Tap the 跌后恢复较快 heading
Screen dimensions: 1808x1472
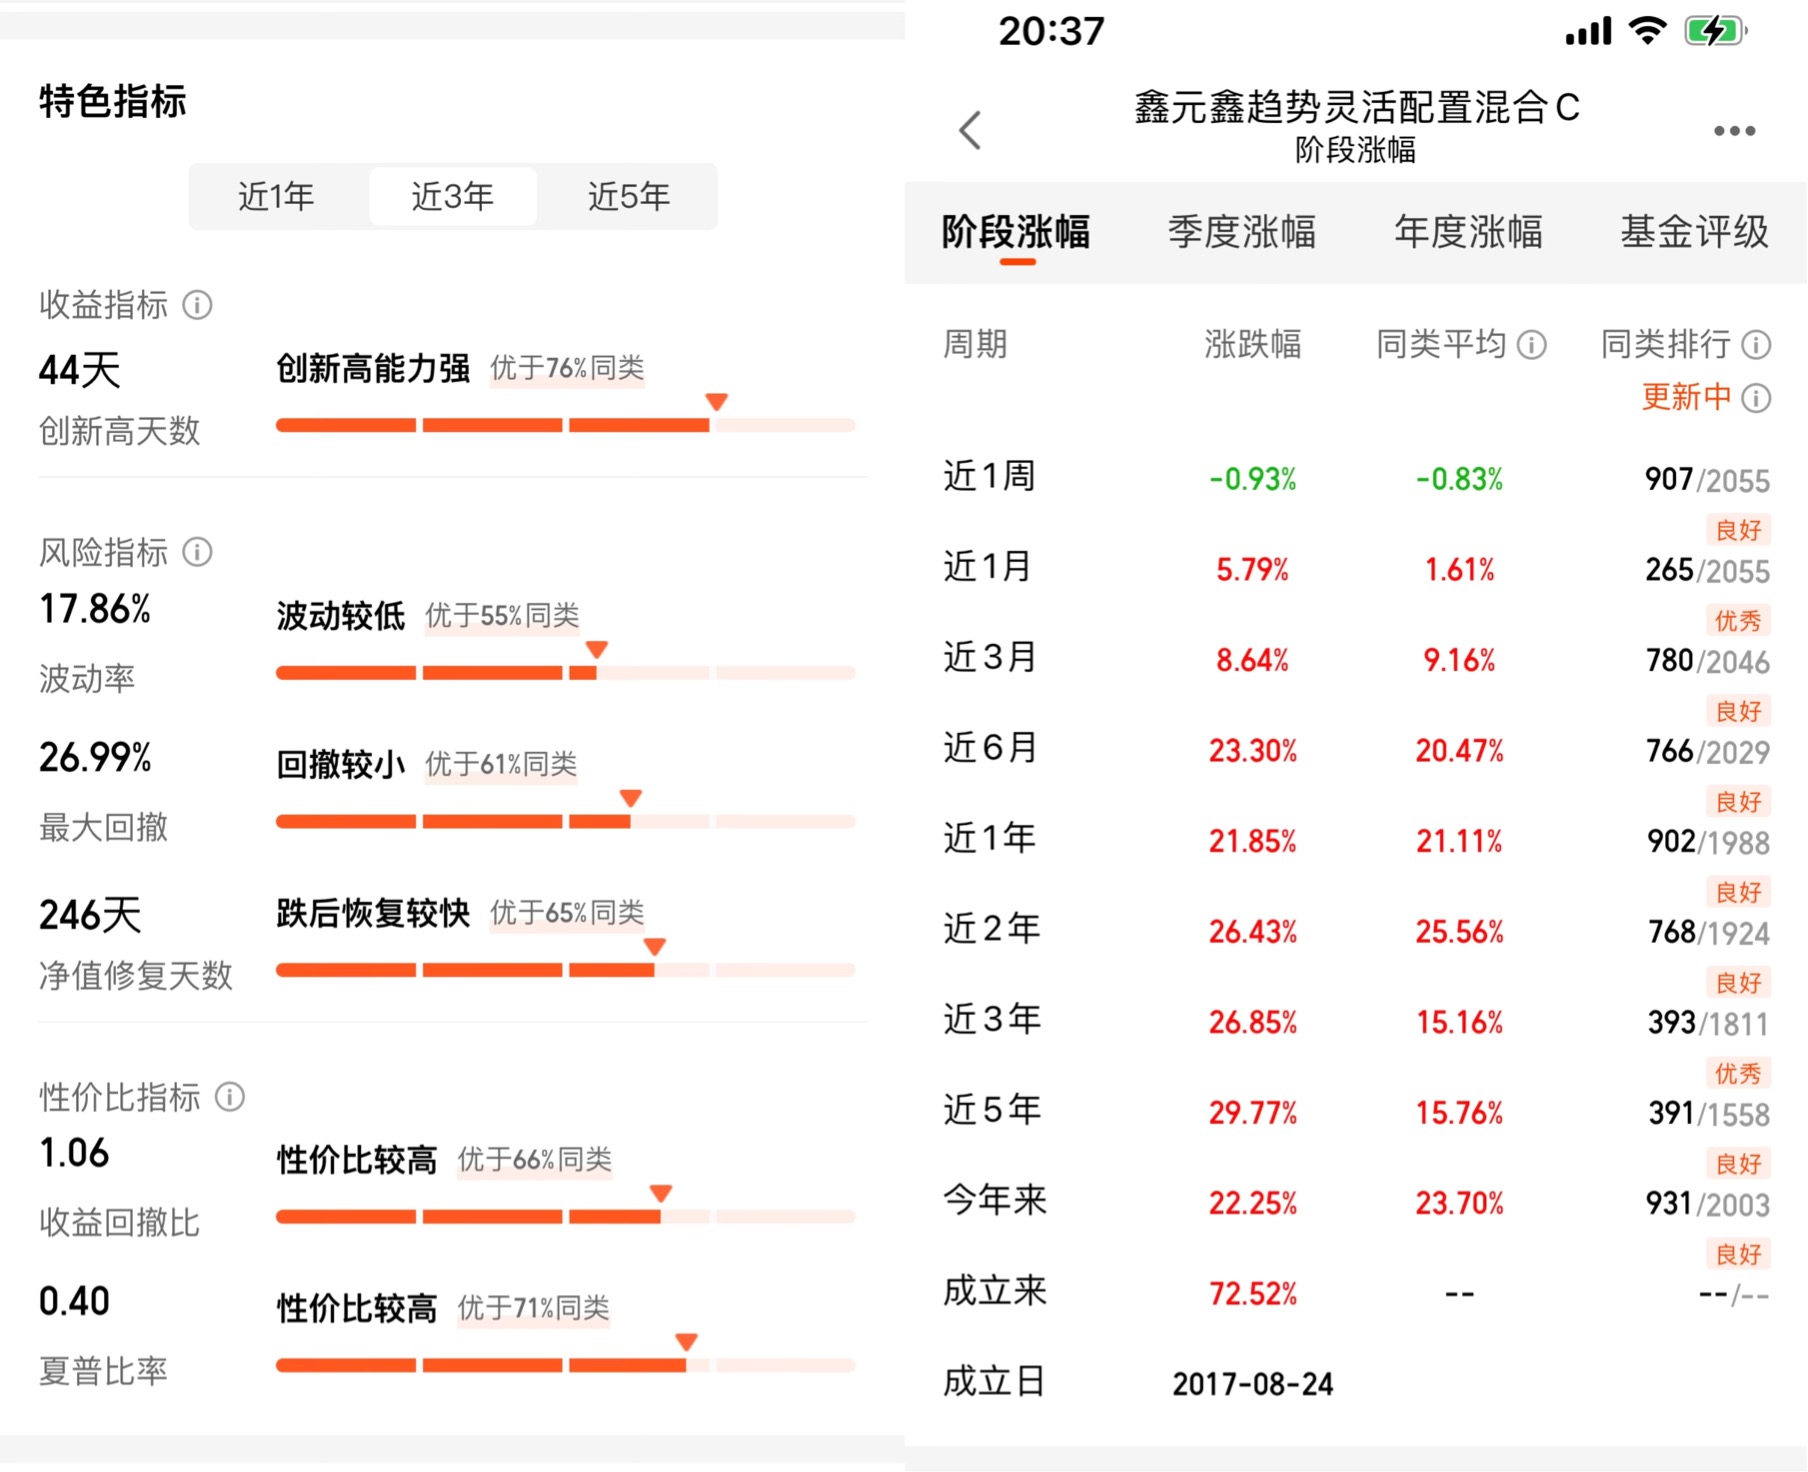373,912
